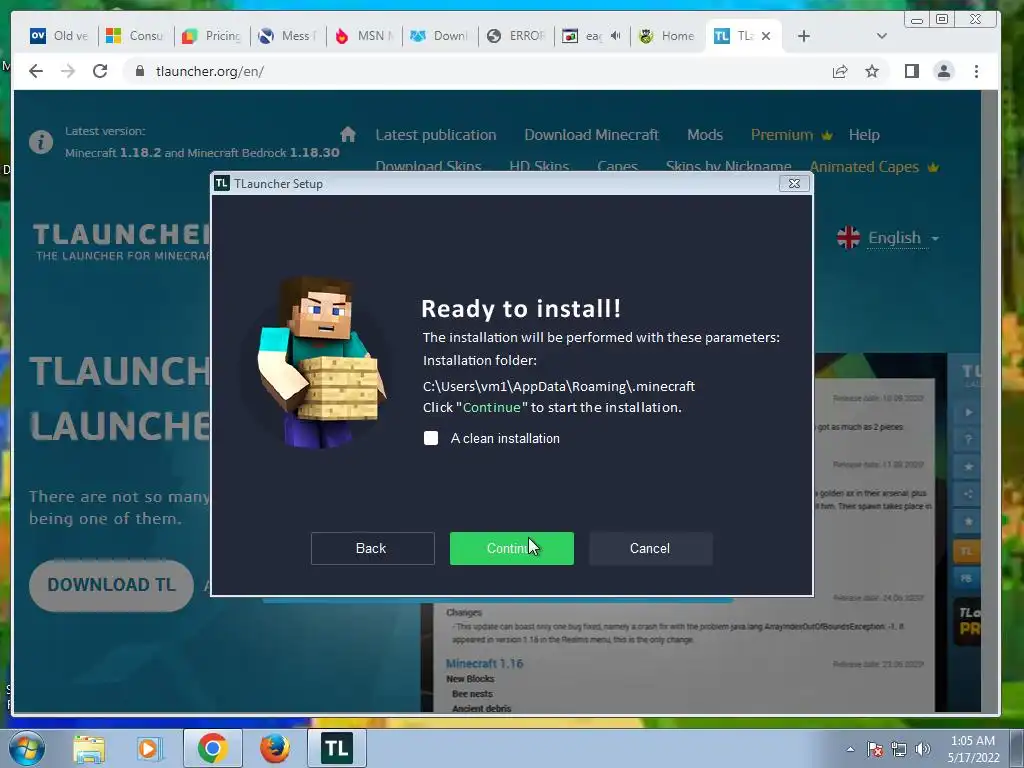Click the network tray icon
Screen dimensions: 1024x768
click(899, 749)
